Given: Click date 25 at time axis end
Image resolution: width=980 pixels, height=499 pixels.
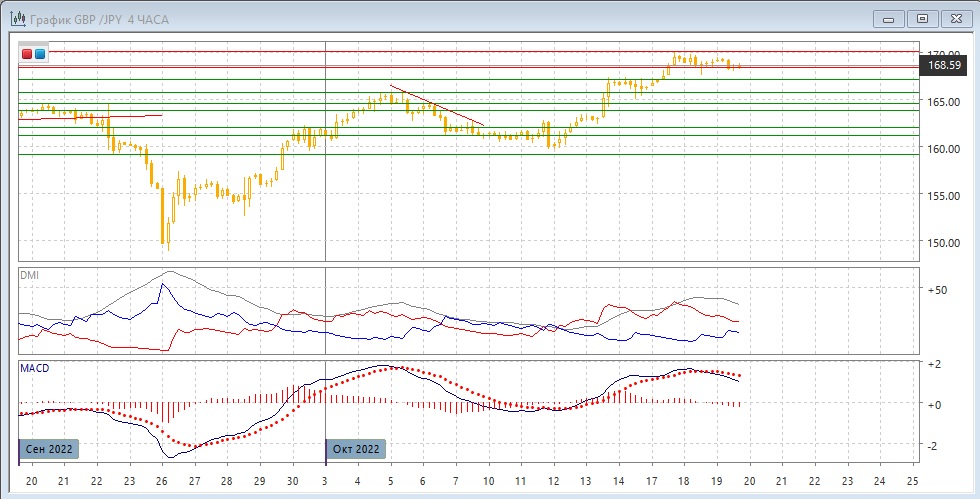Looking at the screenshot, I should coord(912,482).
